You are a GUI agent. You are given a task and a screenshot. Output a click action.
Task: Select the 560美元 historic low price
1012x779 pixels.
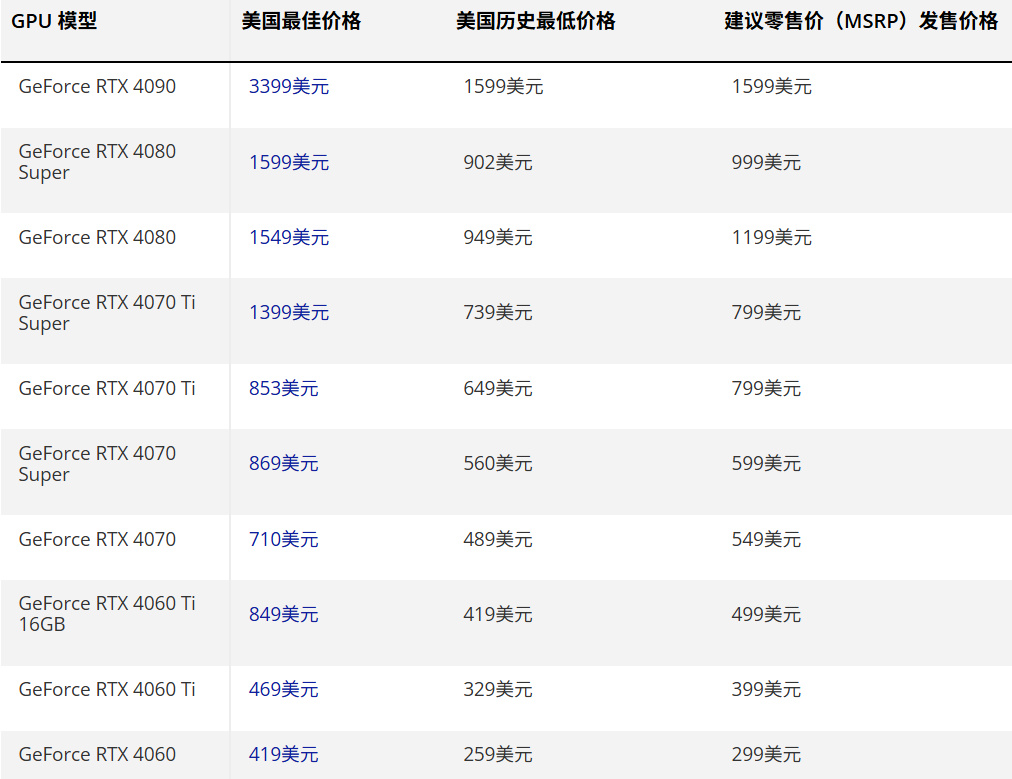click(498, 463)
